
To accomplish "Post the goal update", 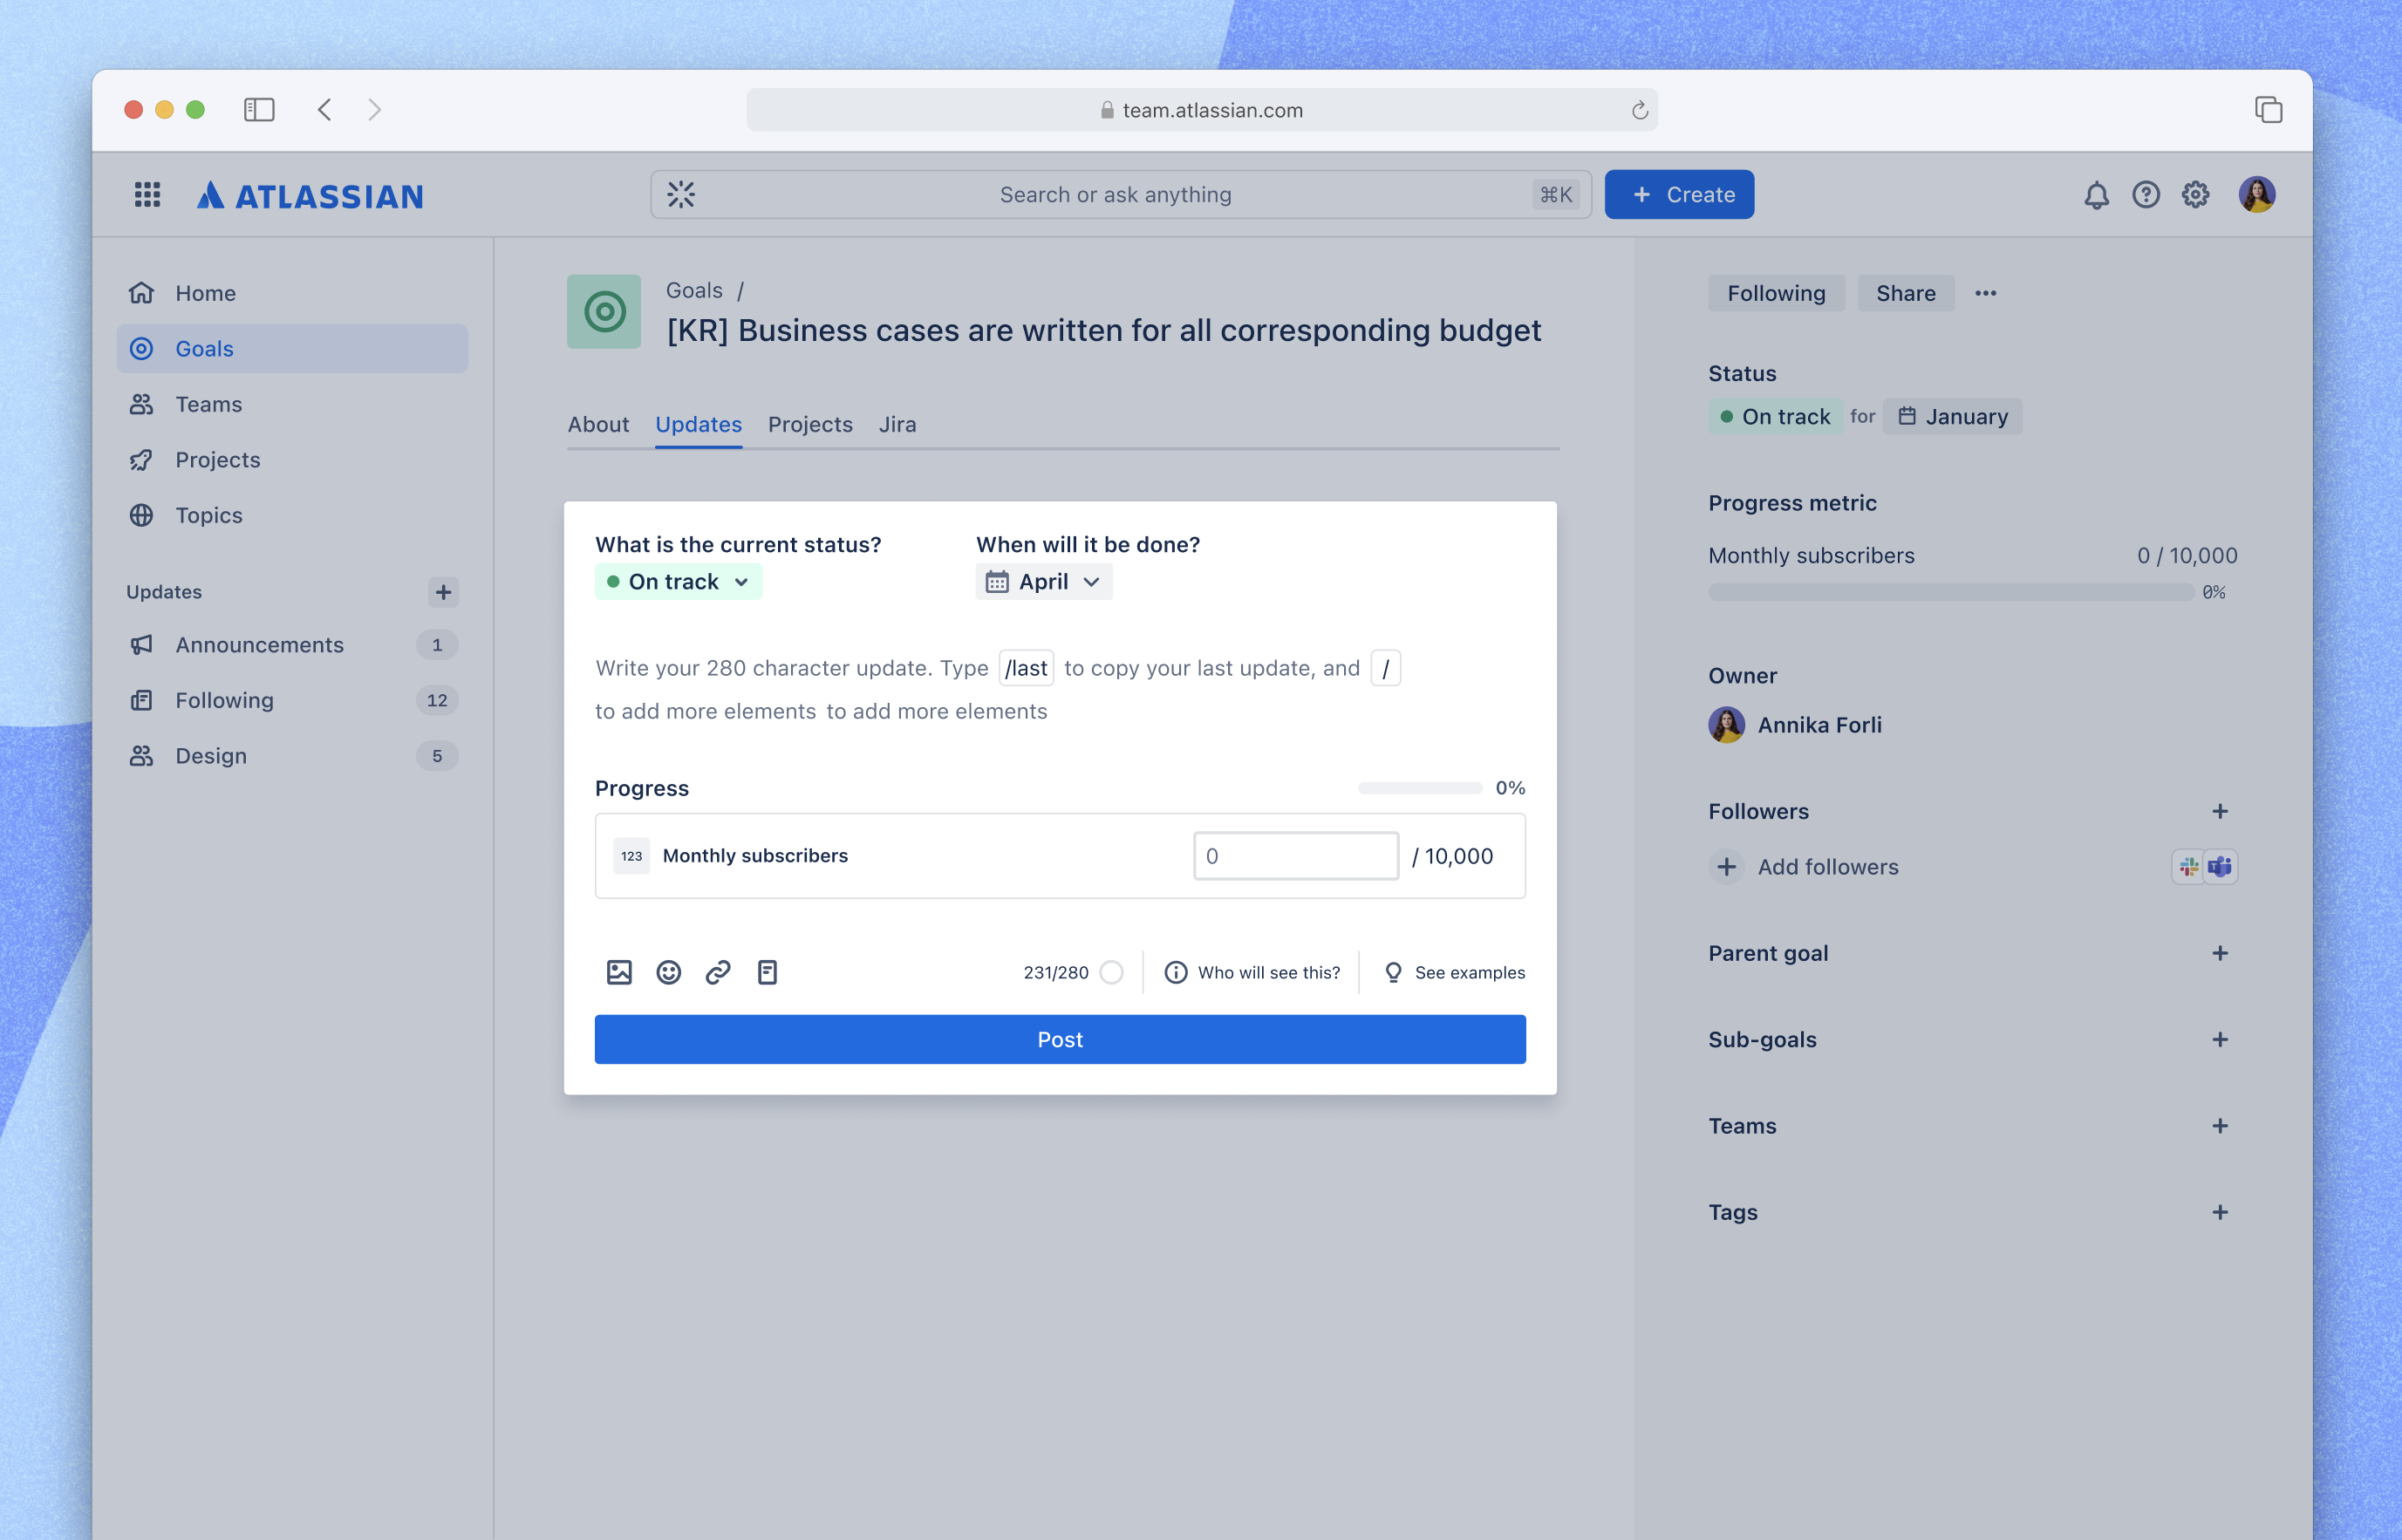I will 1060,1040.
